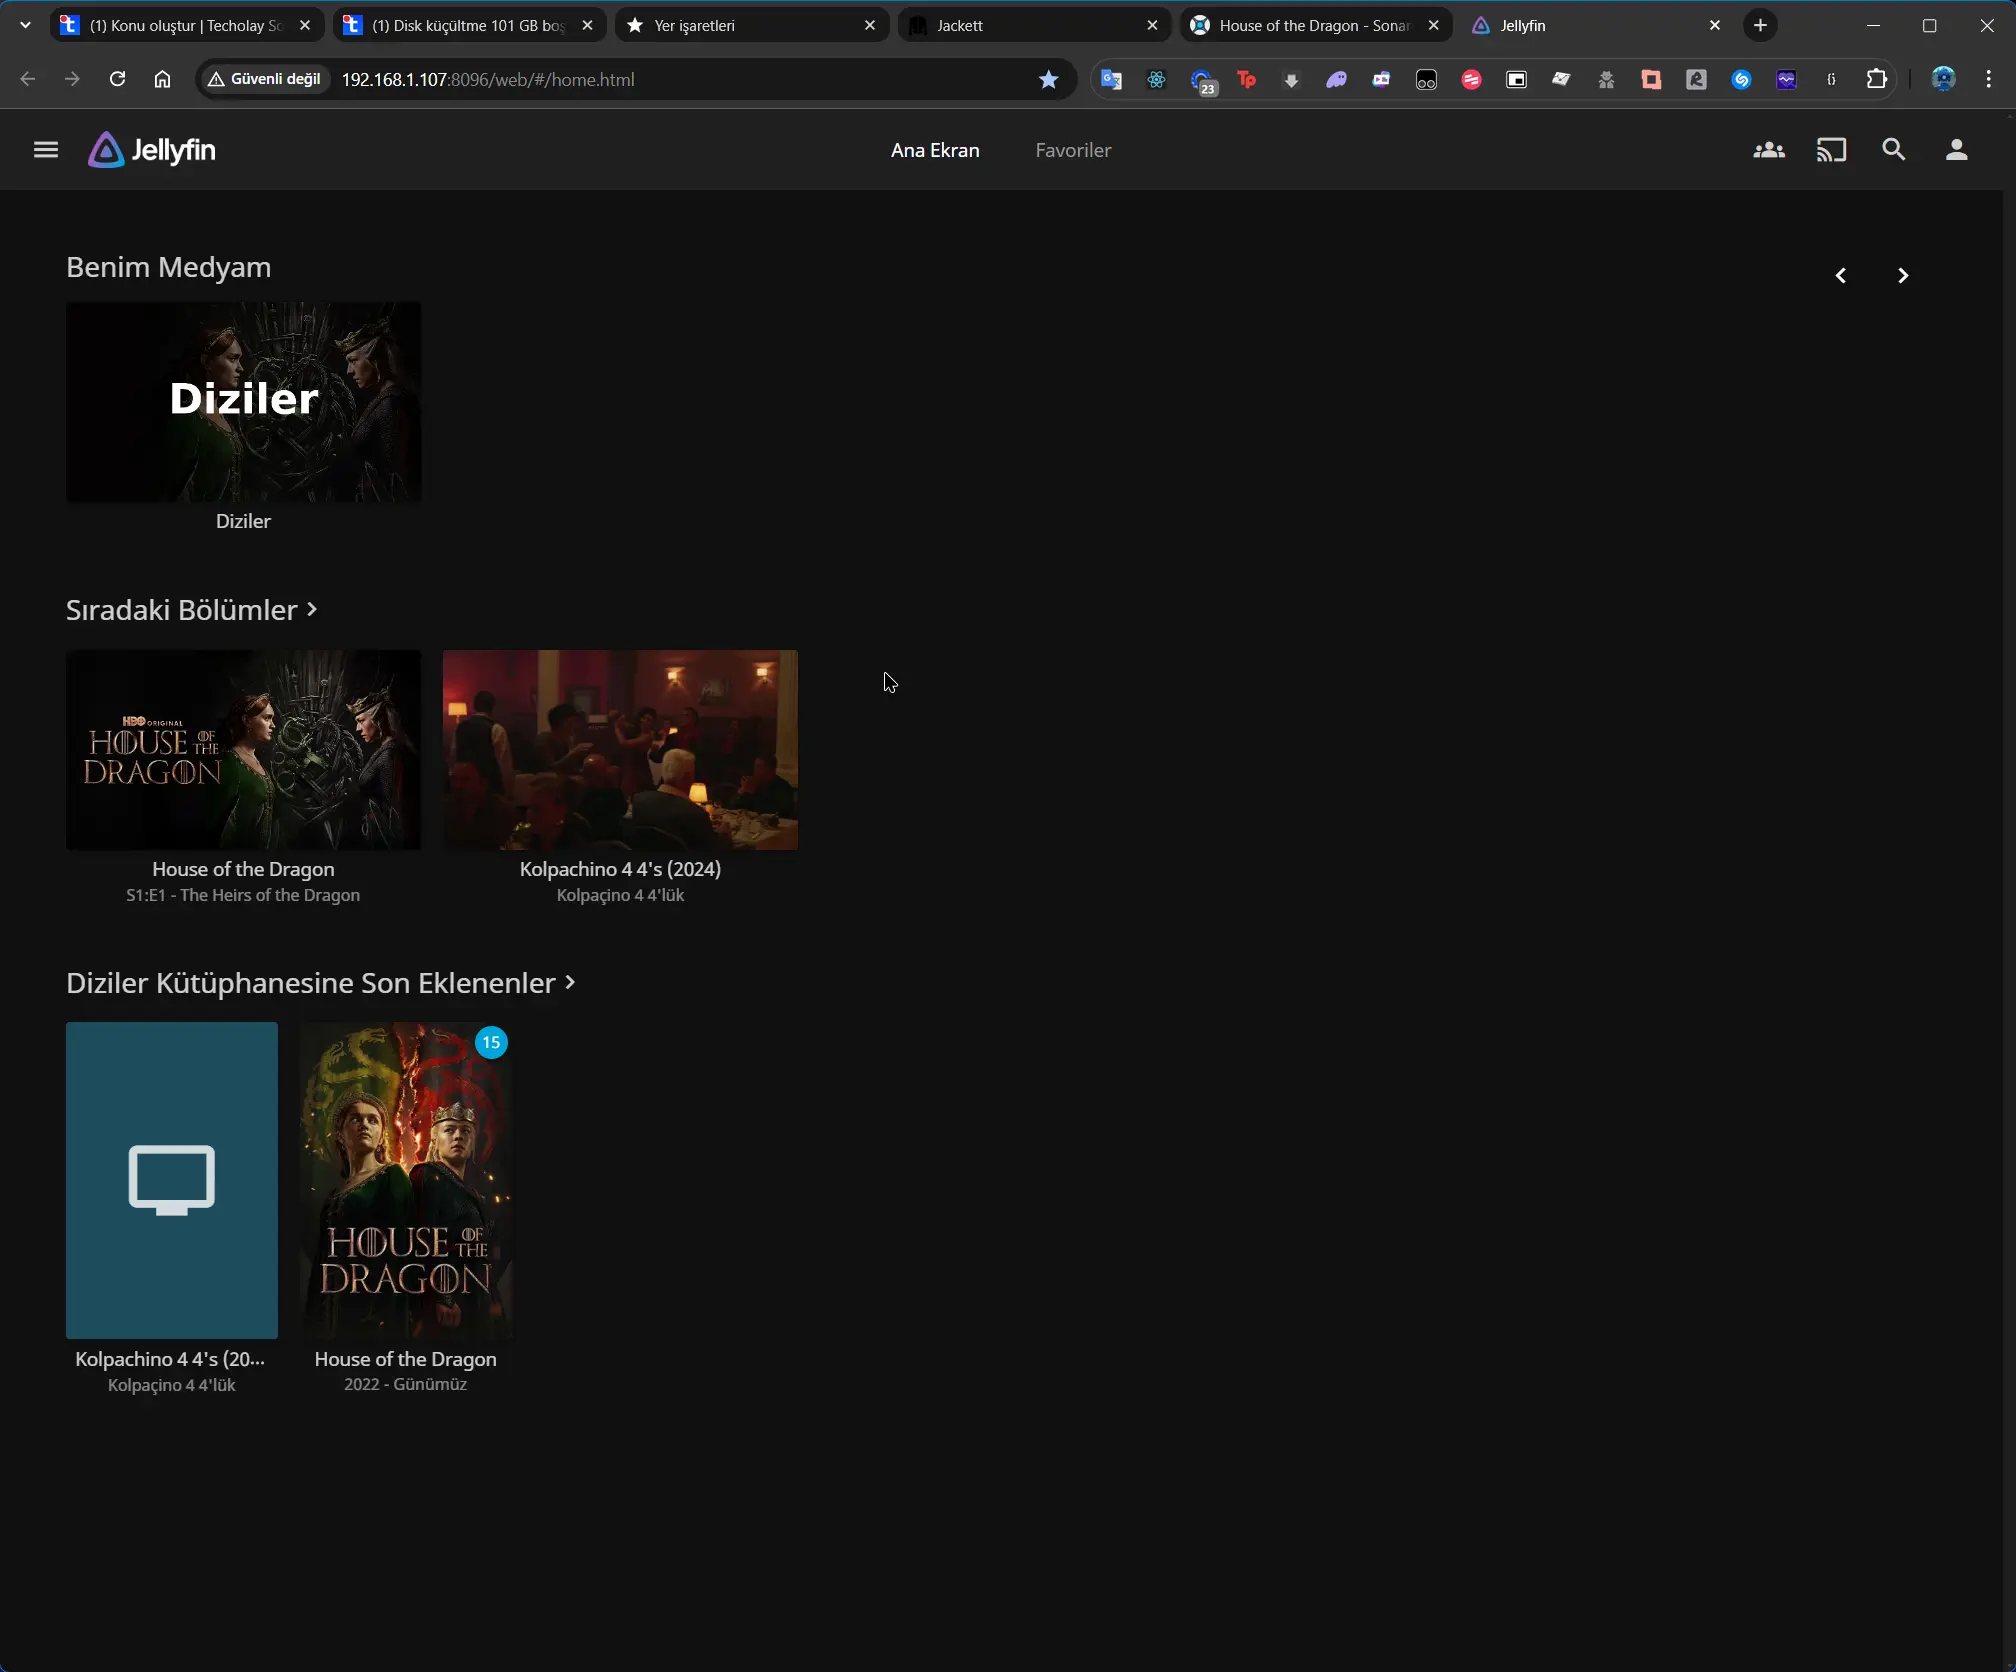Open the browser extensions puzzle menu
This screenshot has height=1672, width=2016.
click(1877, 79)
